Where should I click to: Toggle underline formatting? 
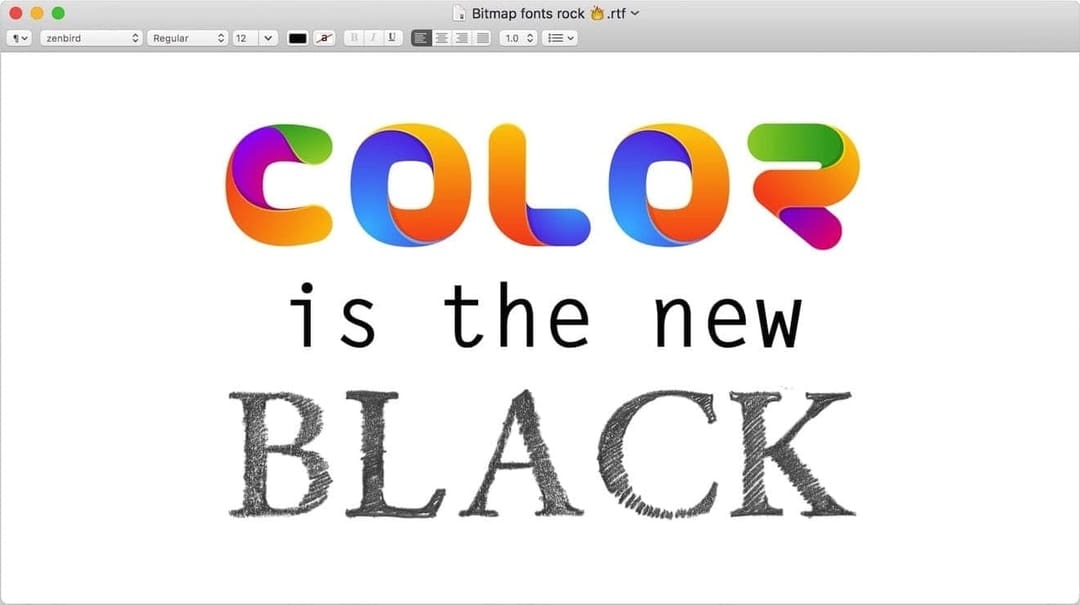pos(392,38)
